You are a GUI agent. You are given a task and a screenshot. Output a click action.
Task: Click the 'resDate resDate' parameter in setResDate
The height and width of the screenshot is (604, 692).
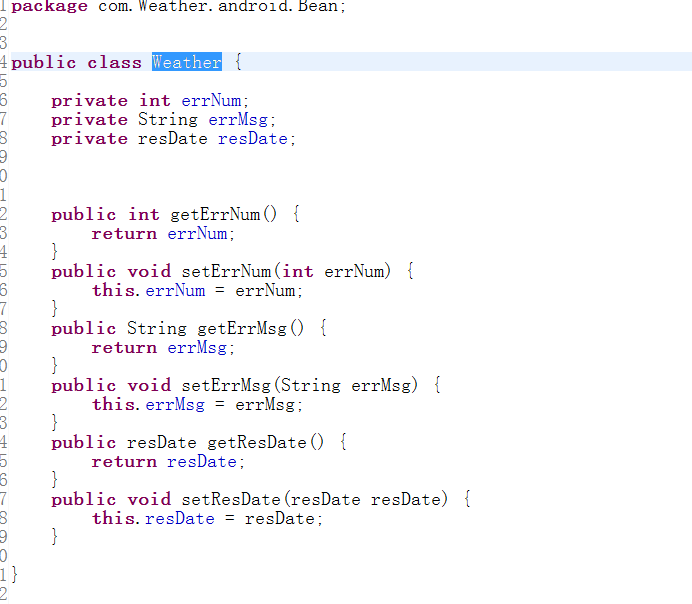tap(368, 499)
